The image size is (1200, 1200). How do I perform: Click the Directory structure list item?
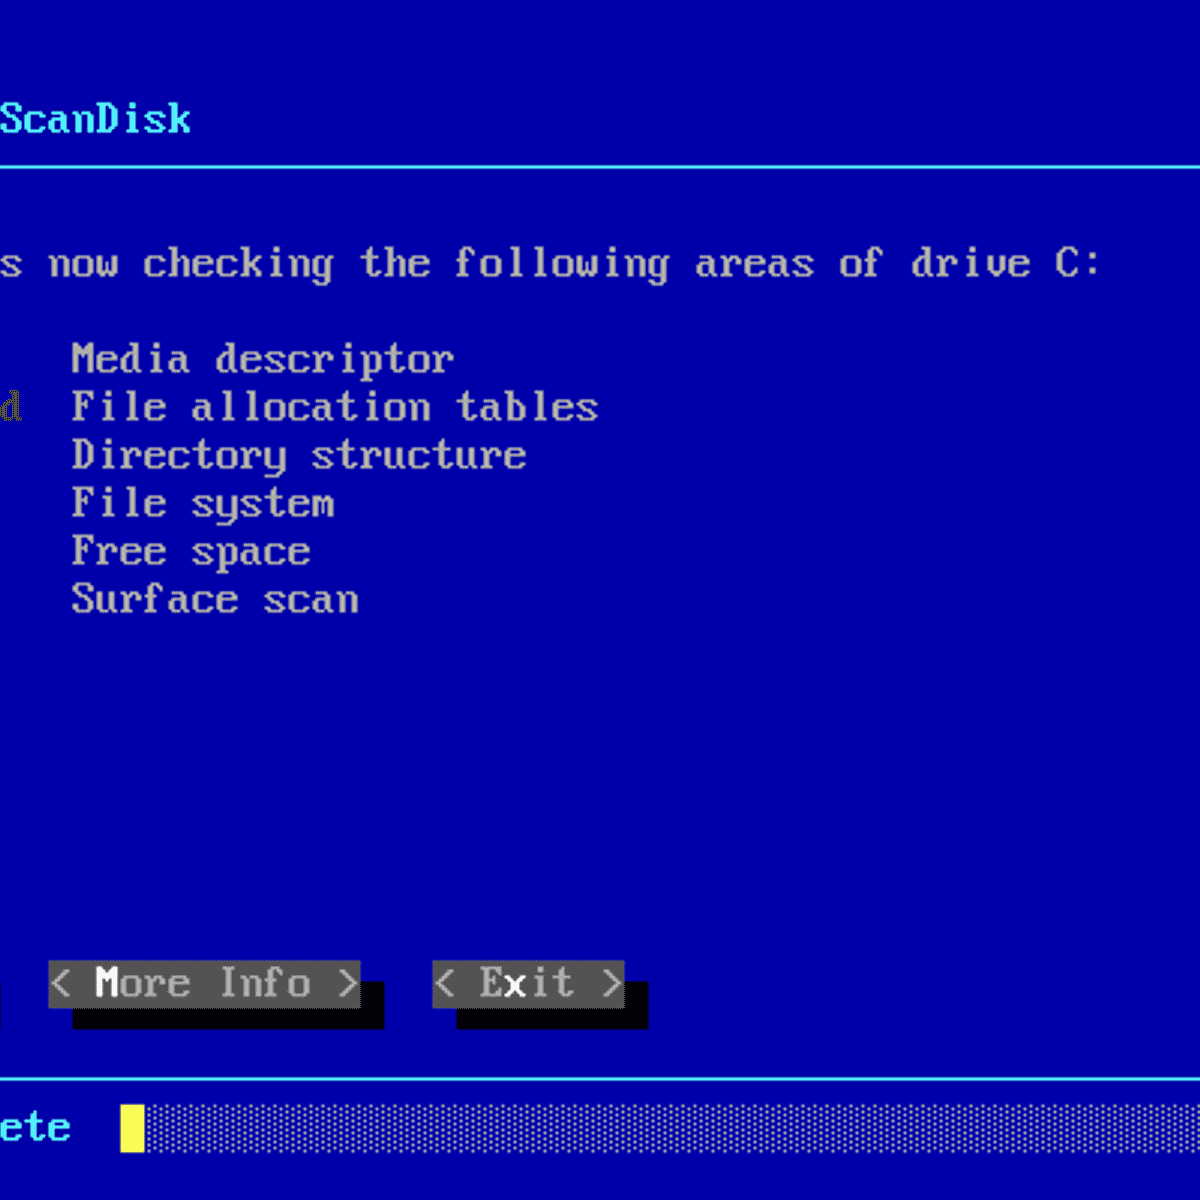tap(298, 454)
